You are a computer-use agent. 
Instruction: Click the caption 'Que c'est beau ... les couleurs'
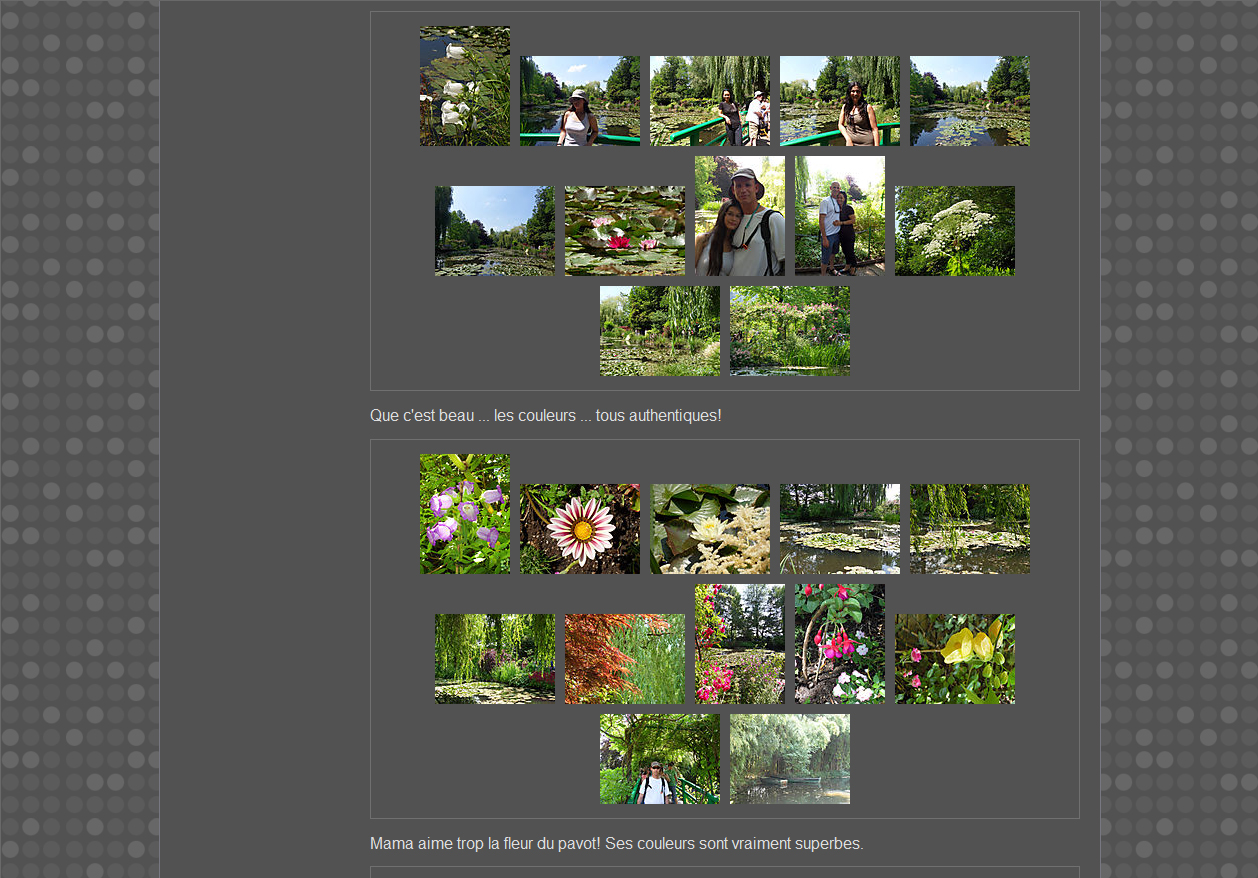point(545,416)
